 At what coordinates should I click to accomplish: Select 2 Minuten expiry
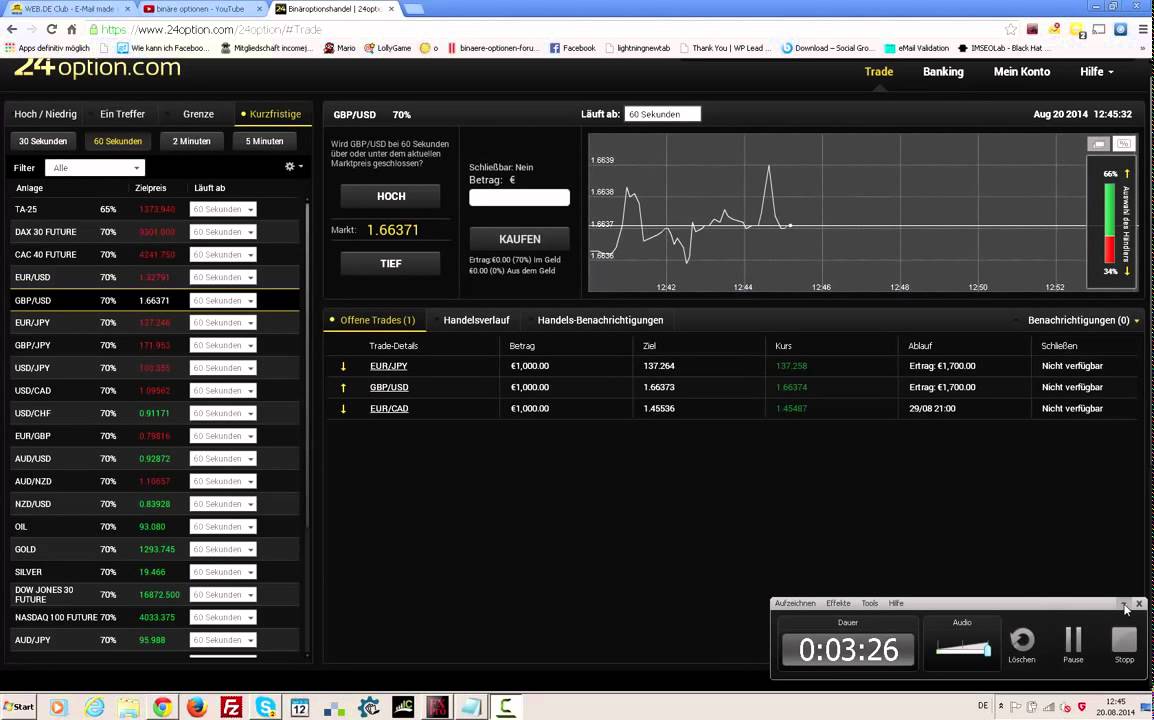coord(191,141)
